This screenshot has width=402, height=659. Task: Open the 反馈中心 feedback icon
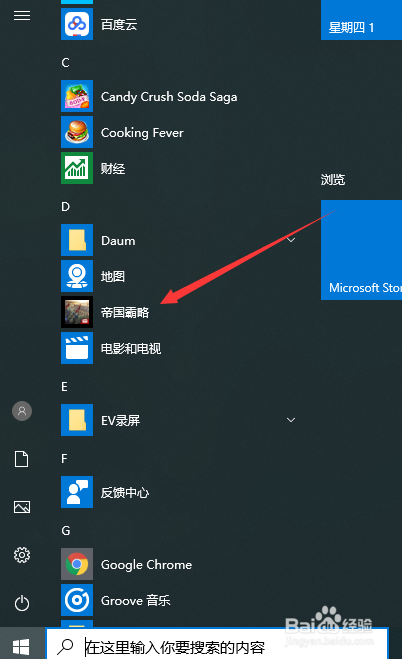pyautogui.click(x=77, y=492)
